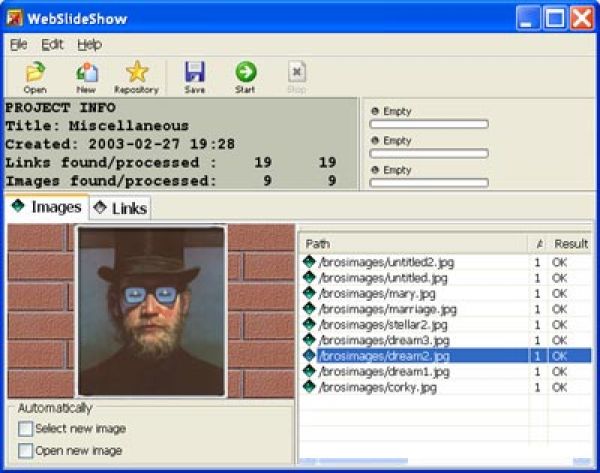
Task: Click the WebSlideShow title bar app icon
Action: click(x=15, y=18)
